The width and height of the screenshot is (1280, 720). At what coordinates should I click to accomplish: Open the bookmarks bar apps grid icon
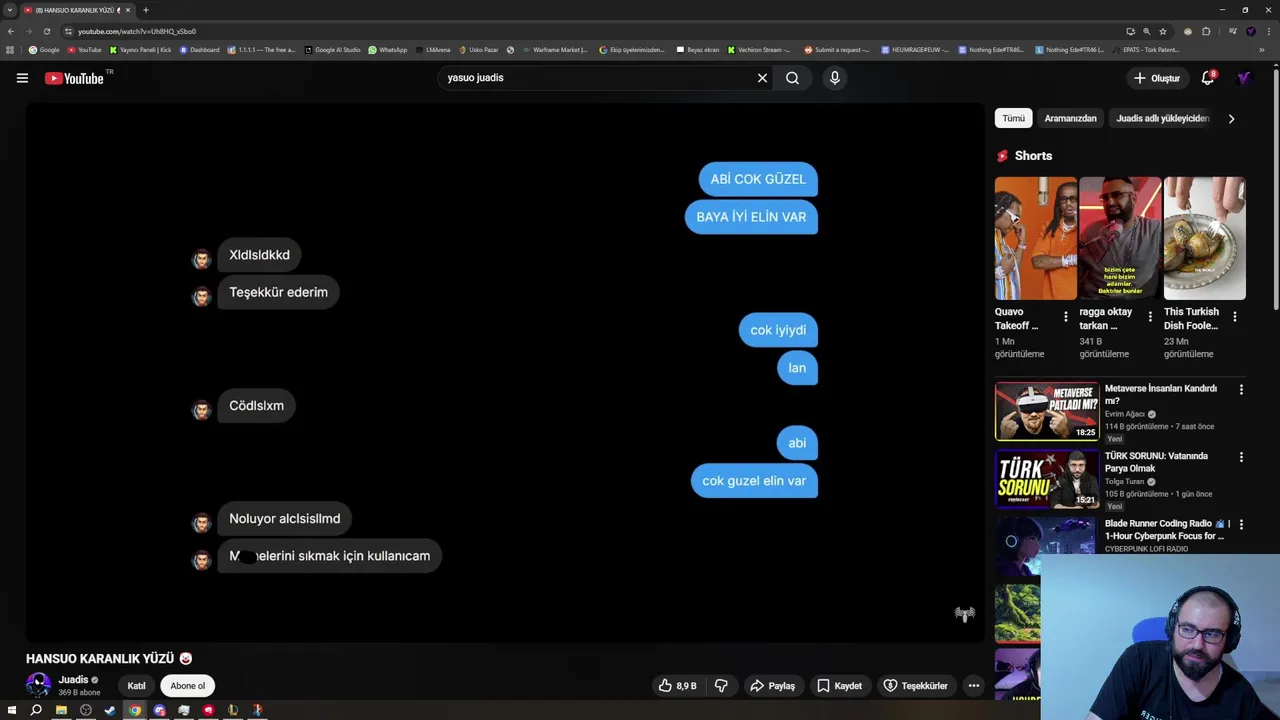tap(10, 49)
